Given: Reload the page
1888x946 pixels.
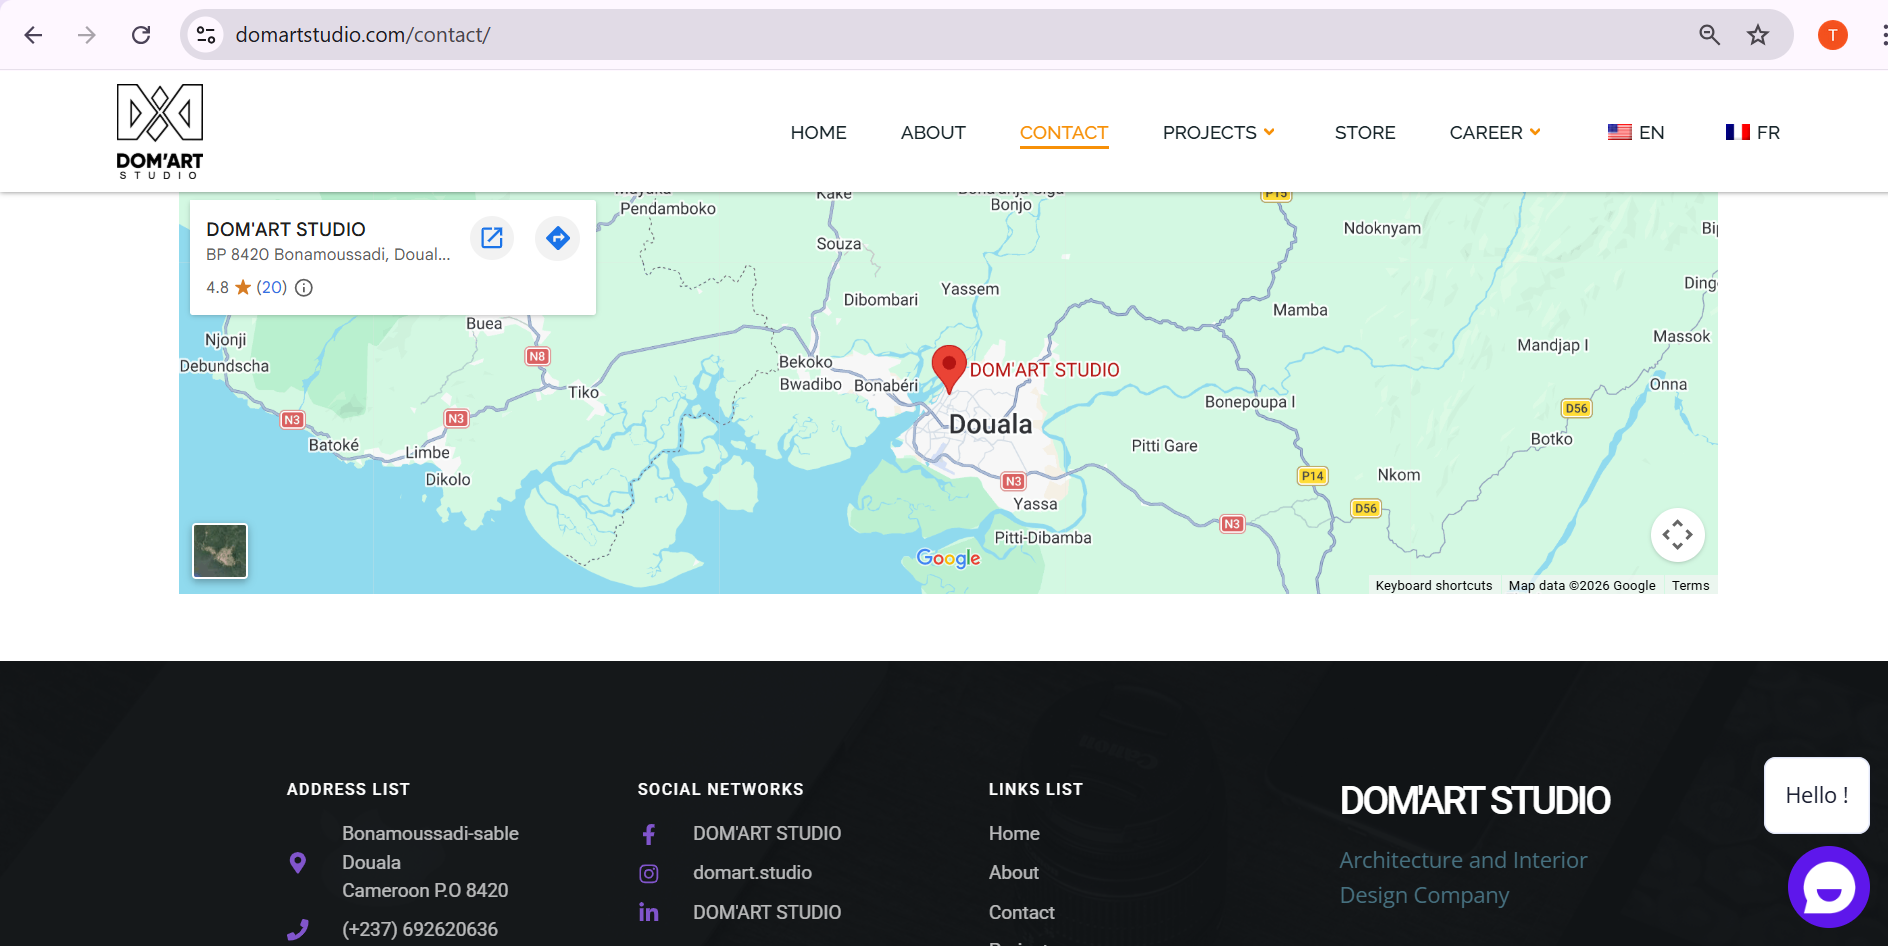Looking at the screenshot, I should [141, 35].
